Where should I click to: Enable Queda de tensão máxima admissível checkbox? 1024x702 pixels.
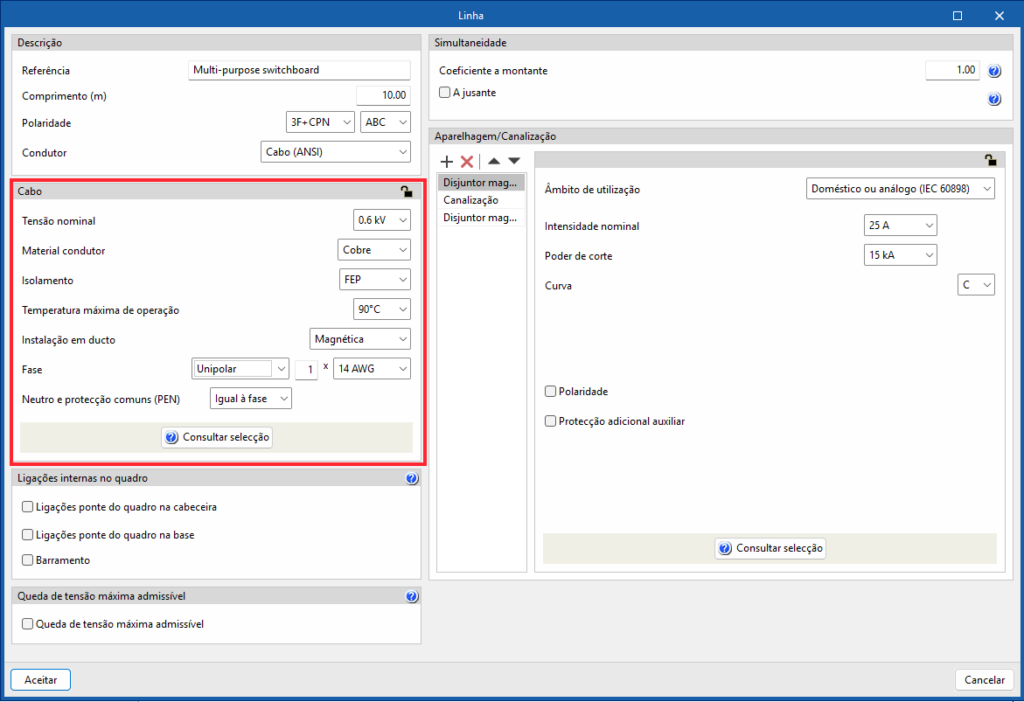click(x=27, y=624)
